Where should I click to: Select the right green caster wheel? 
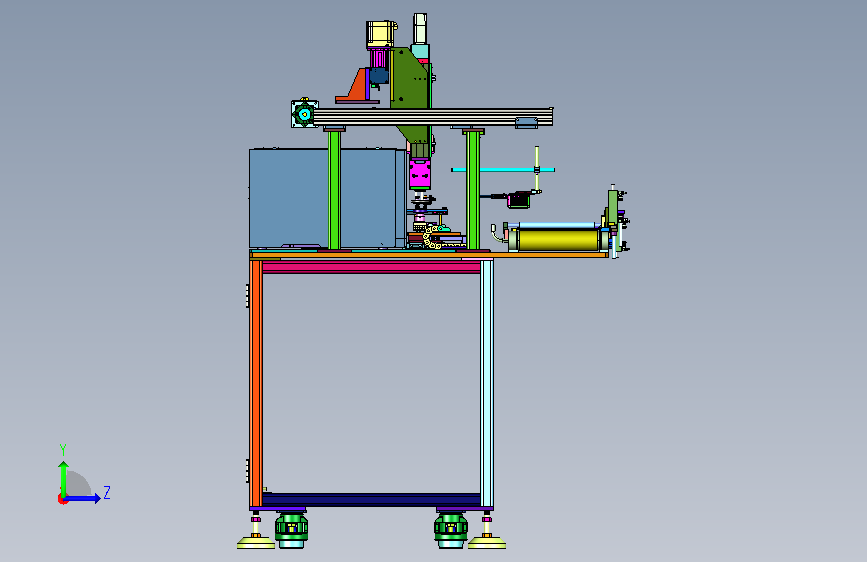pos(451,530)
